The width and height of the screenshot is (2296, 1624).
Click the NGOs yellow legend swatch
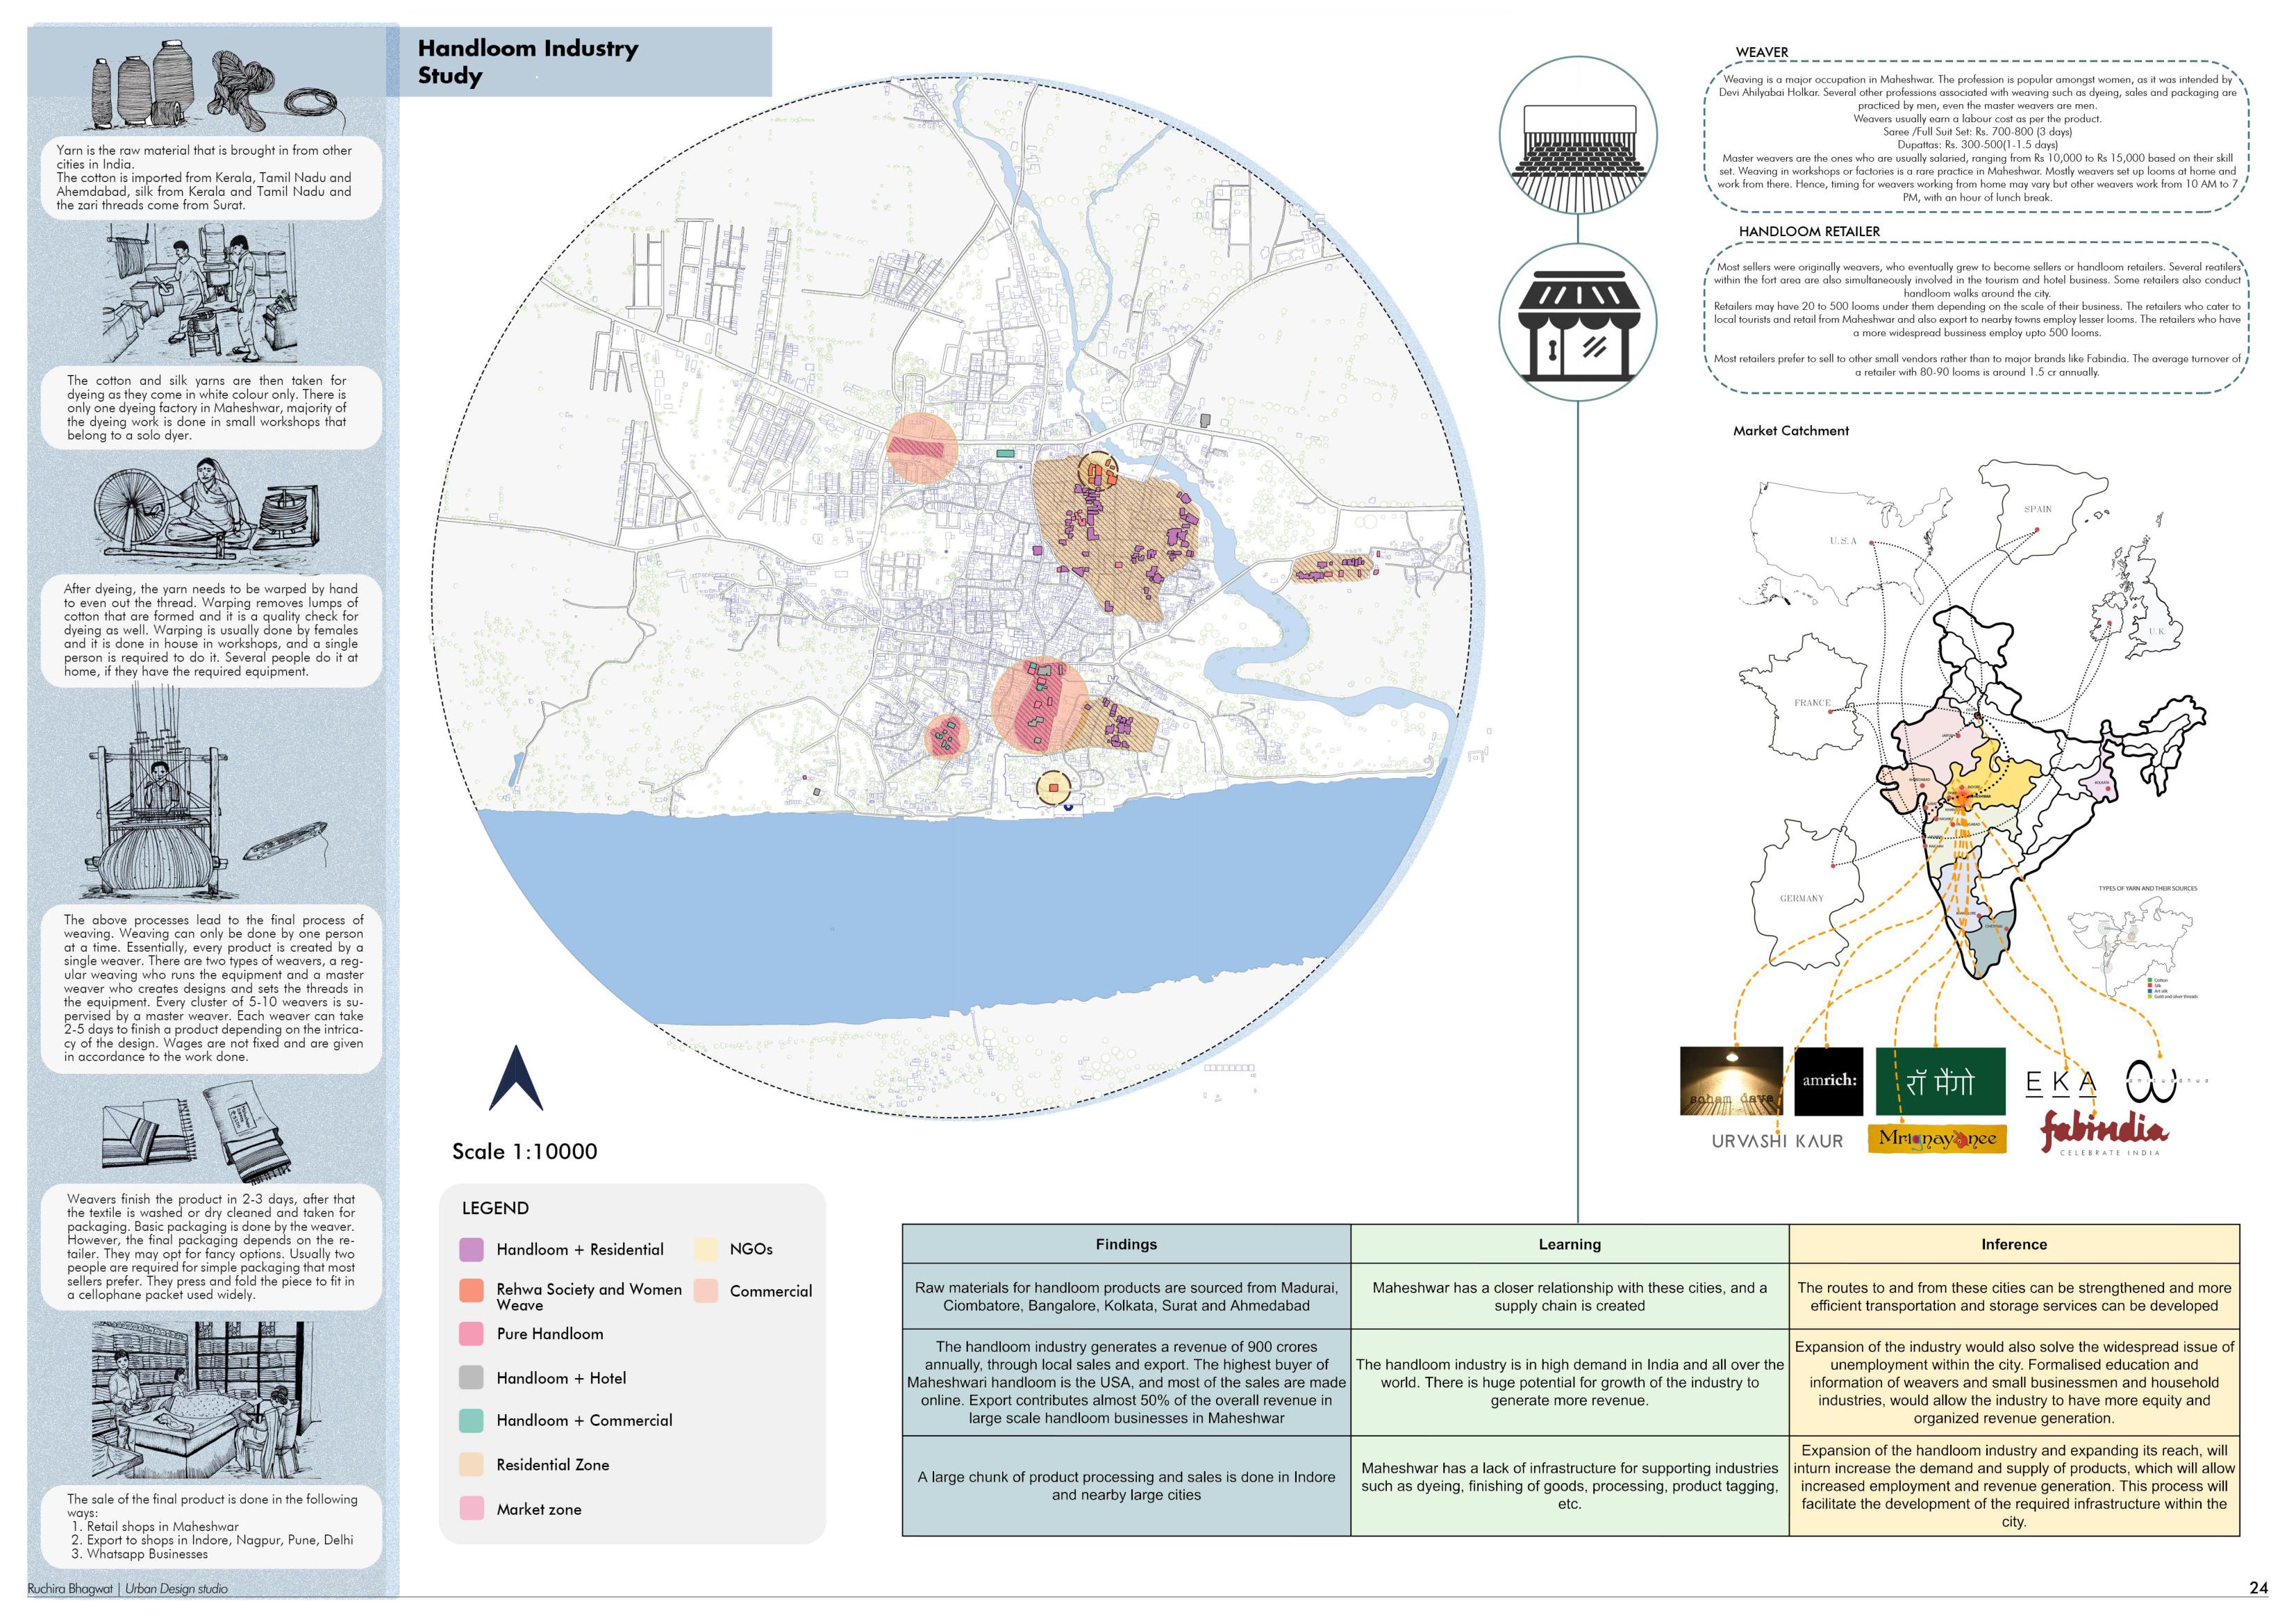[706, 1249]
